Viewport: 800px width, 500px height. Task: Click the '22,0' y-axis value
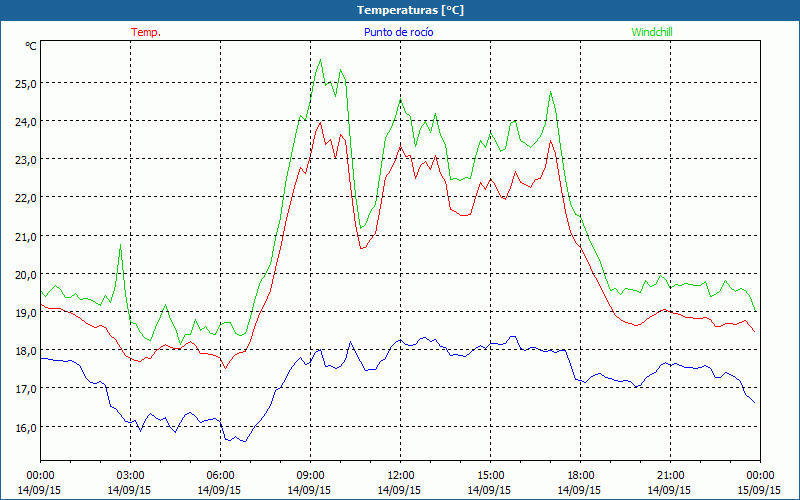[x=26, y=198]
